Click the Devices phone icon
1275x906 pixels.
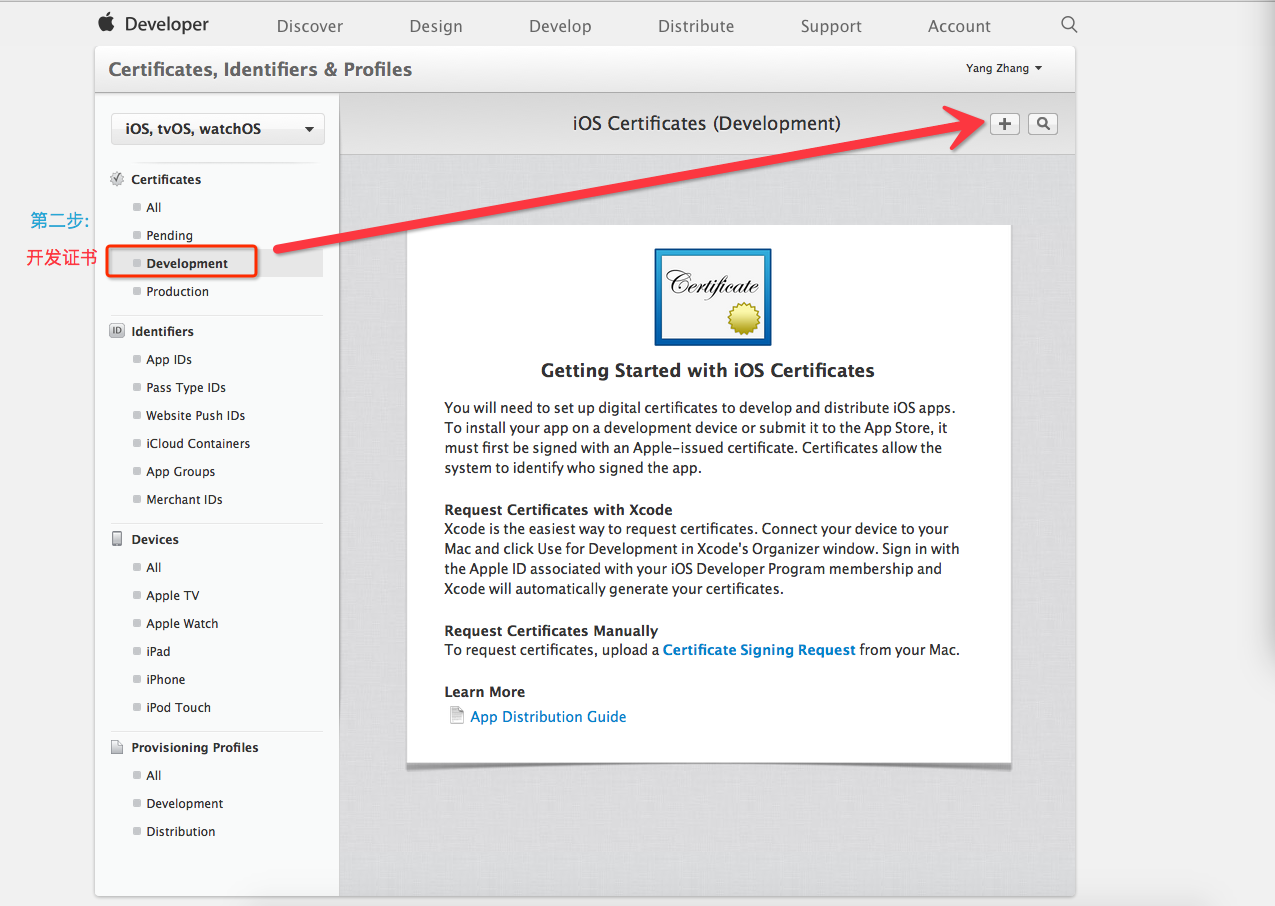[x=117, y=539]
